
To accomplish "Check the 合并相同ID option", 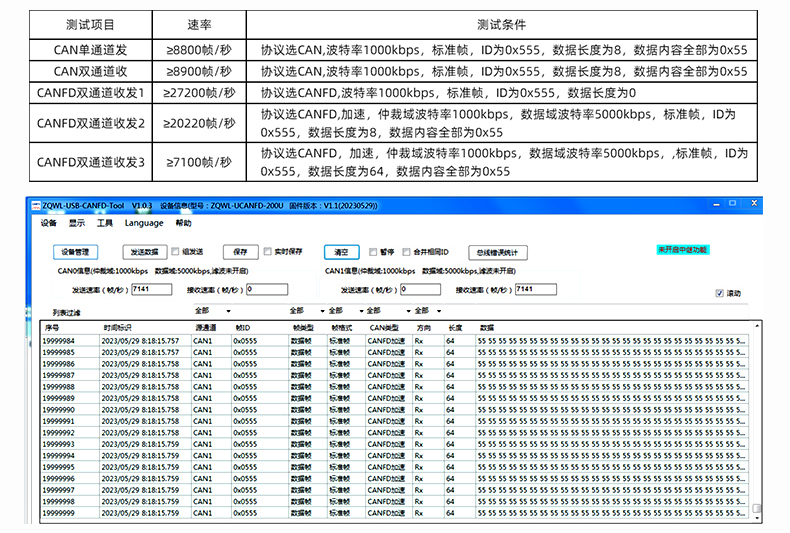I will (x=406, y=252).
